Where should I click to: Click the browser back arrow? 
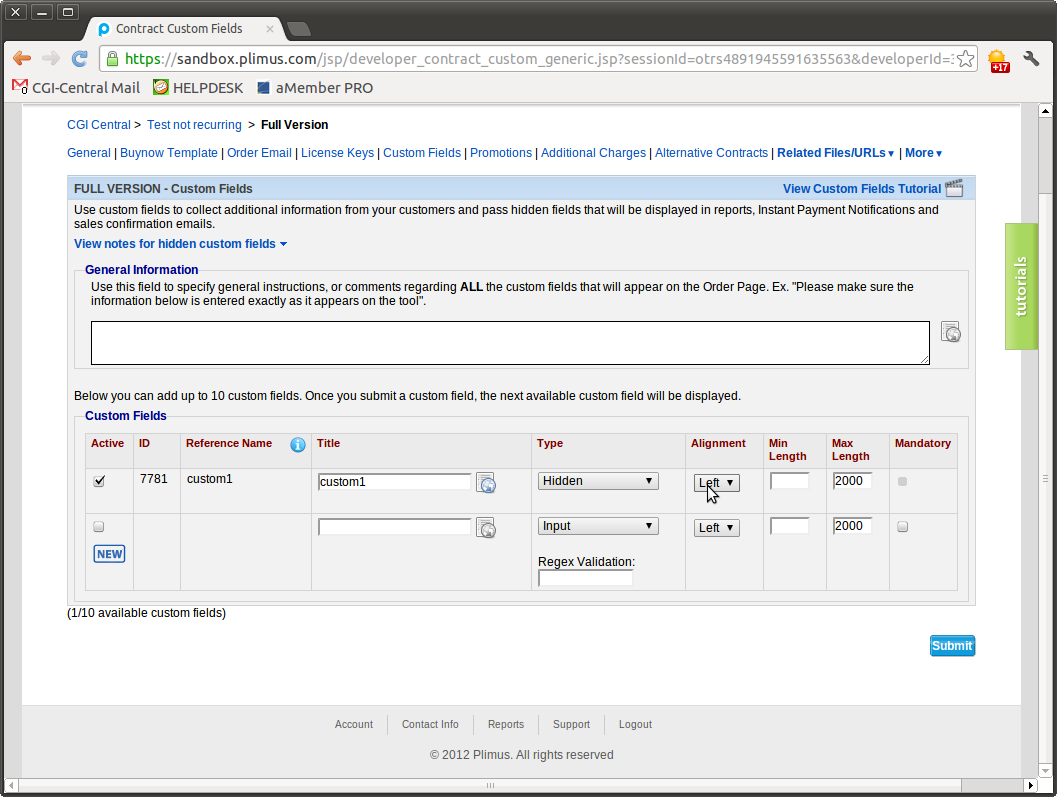[22, 59]
